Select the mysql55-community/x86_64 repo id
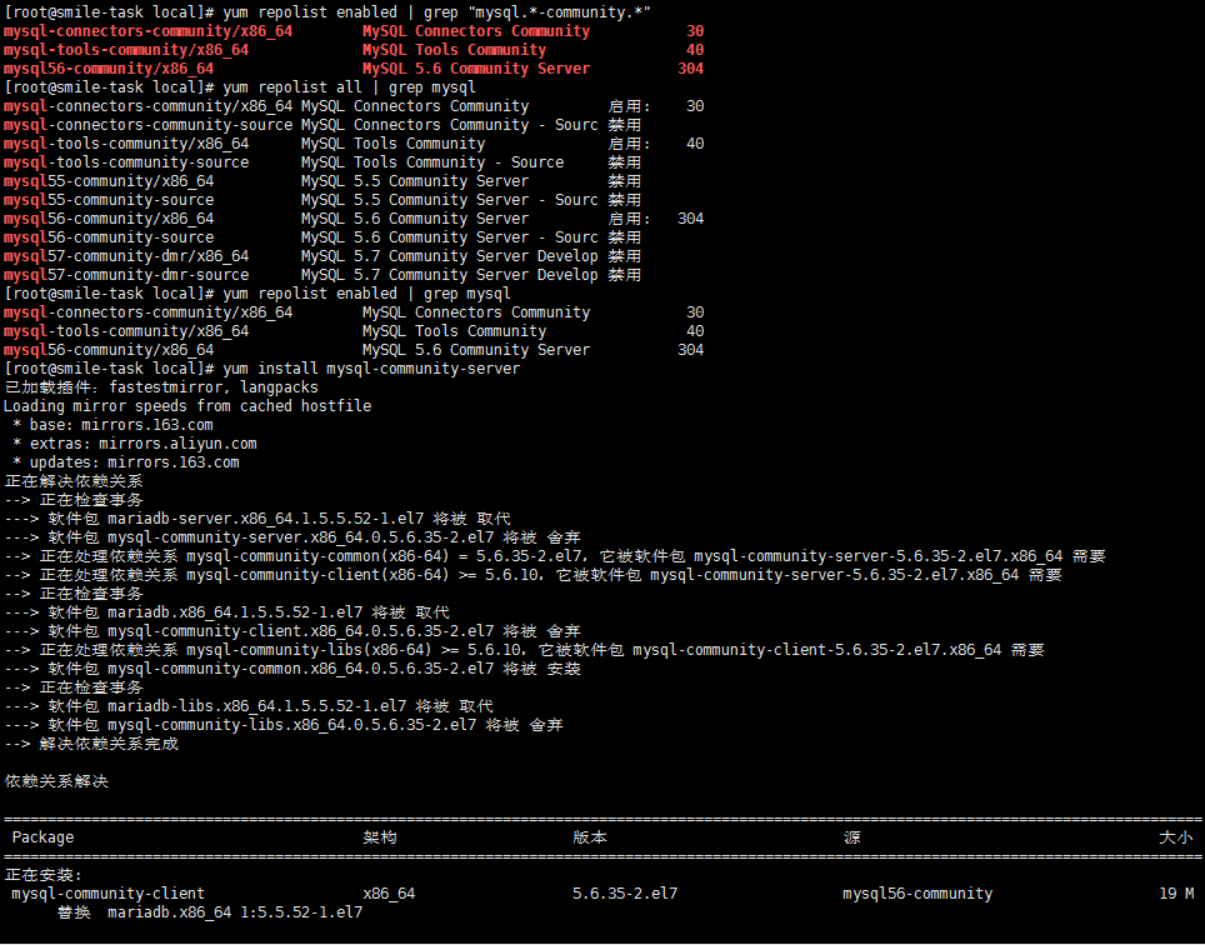The width and height of the screenshot is (1205, 945). point(108,181)
